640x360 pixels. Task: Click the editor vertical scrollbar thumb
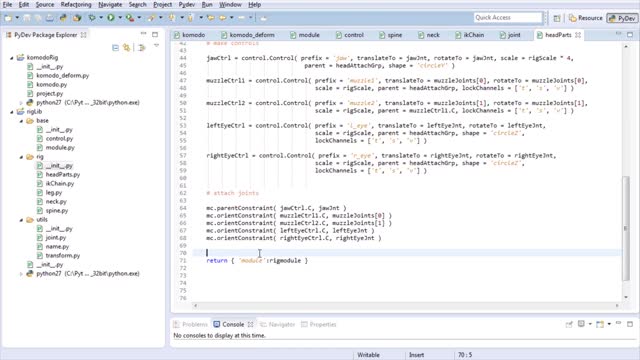pyautogui.click(x=625, y=229)
